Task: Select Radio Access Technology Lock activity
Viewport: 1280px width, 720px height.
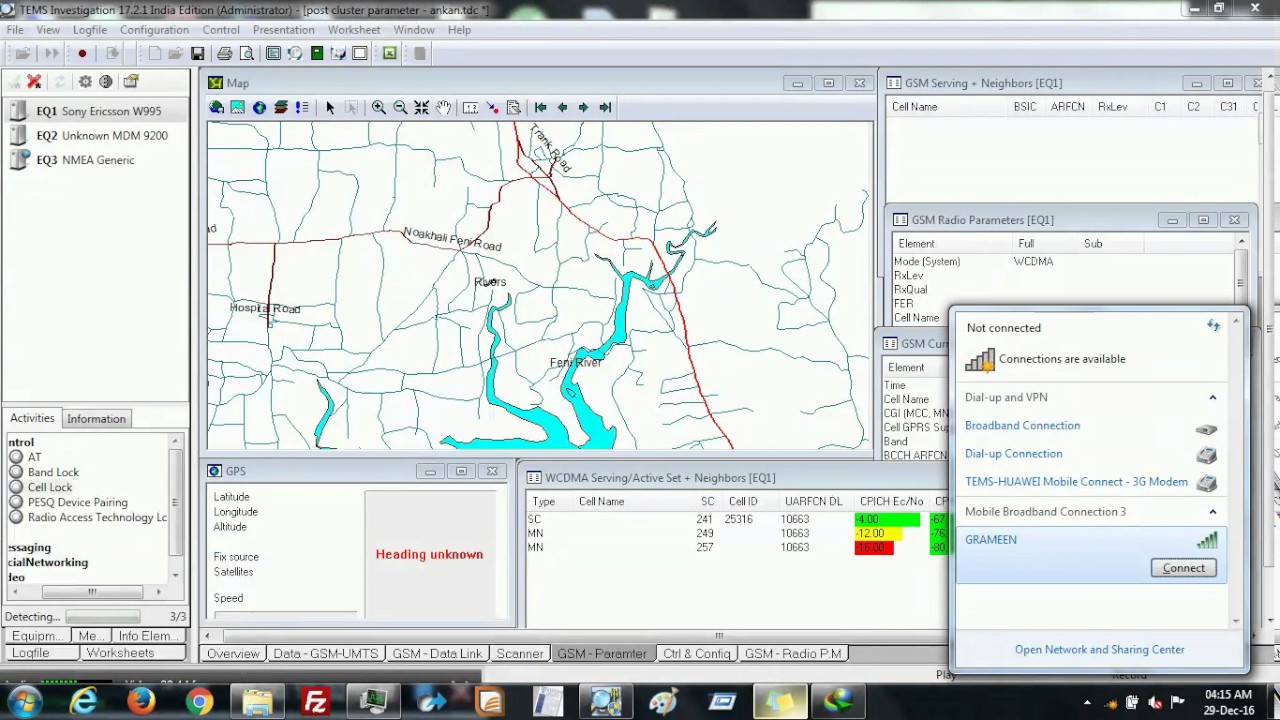Action: (97, 517)
